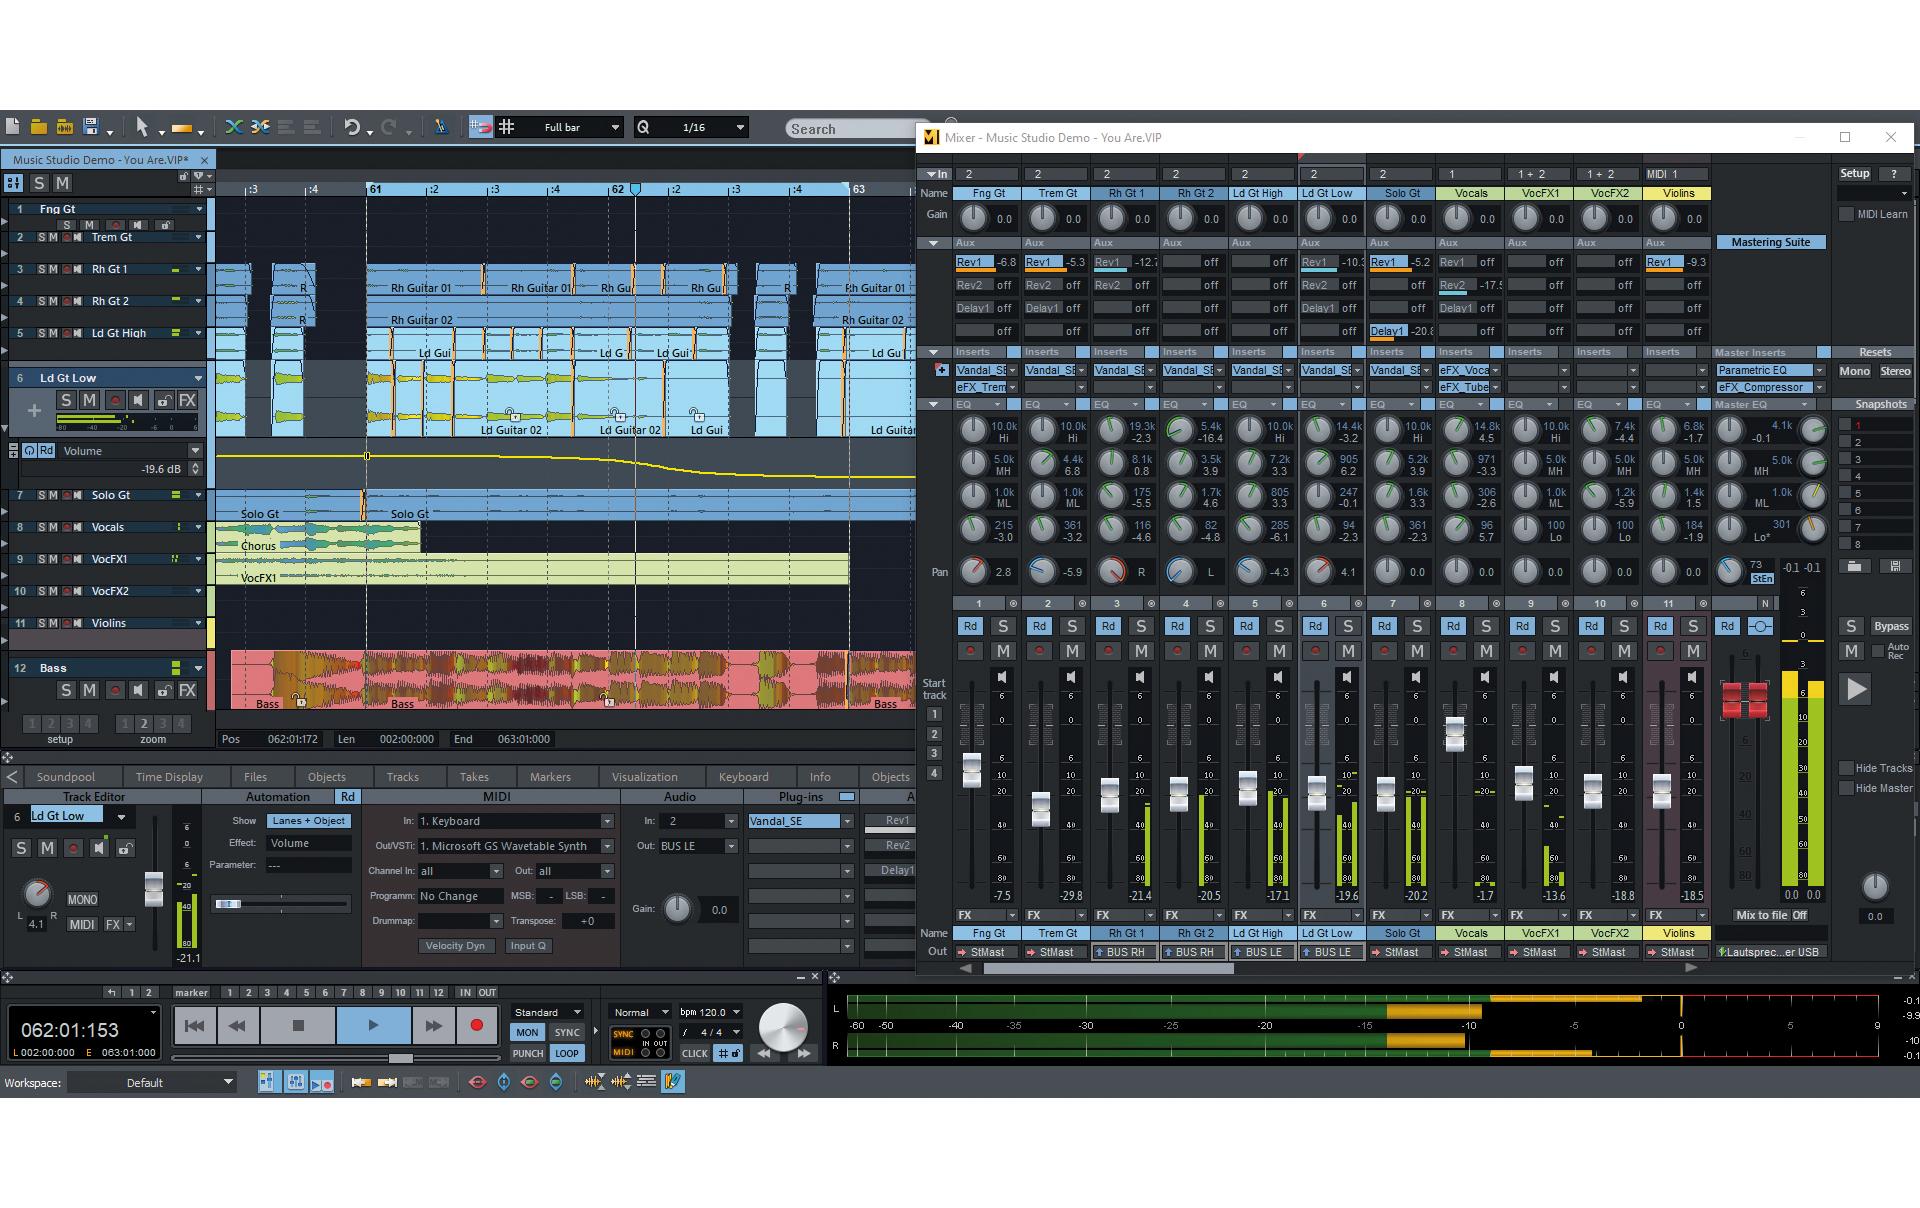Start recording with the red transport button
The image size is (1920, 1208).
tap(477, 1025)
